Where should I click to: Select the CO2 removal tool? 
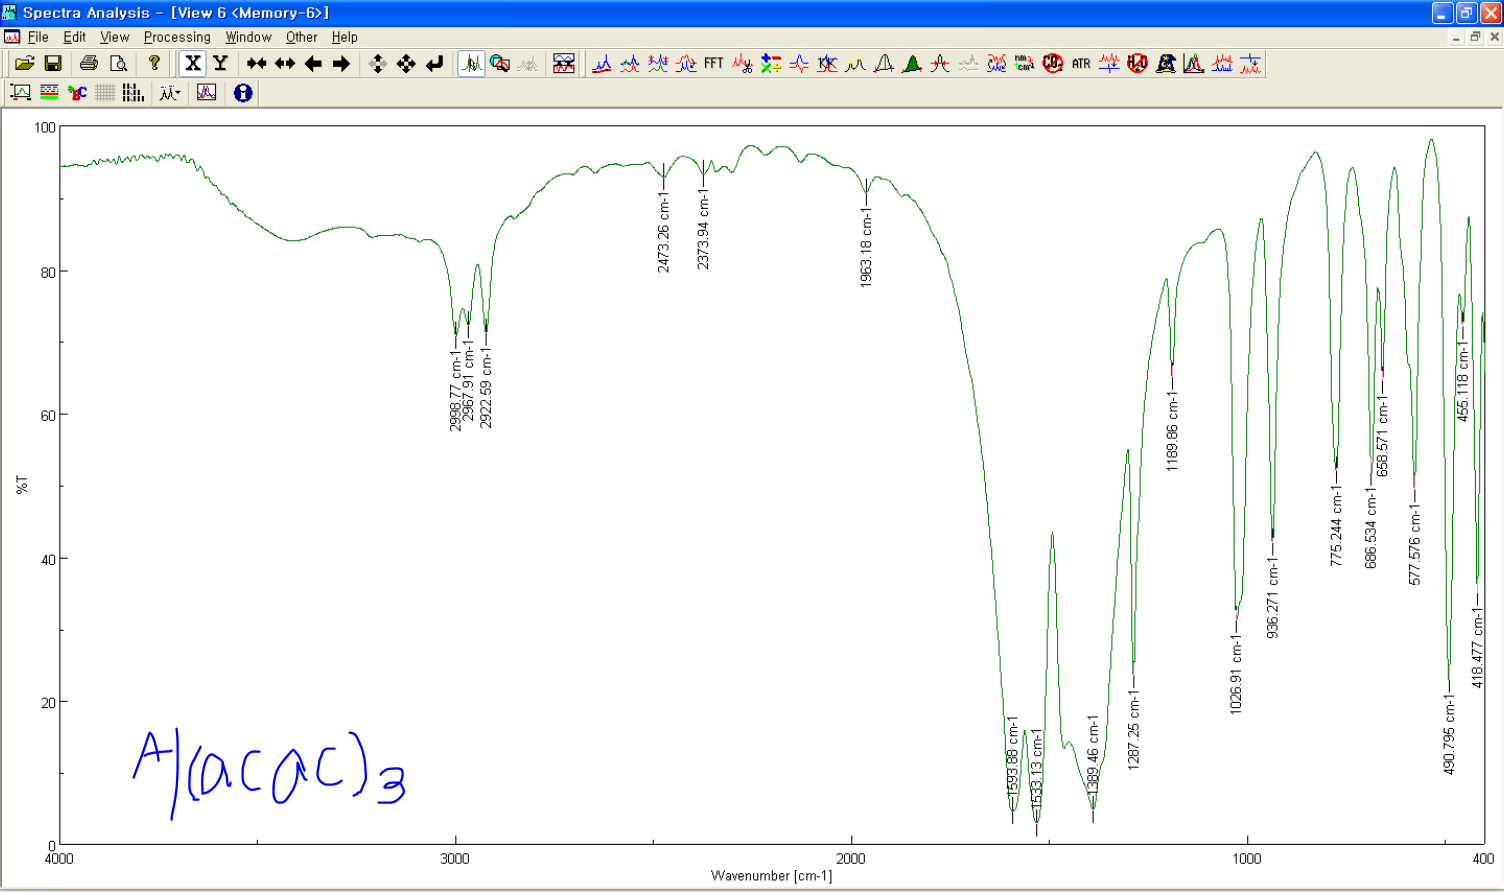point(1055,64)
